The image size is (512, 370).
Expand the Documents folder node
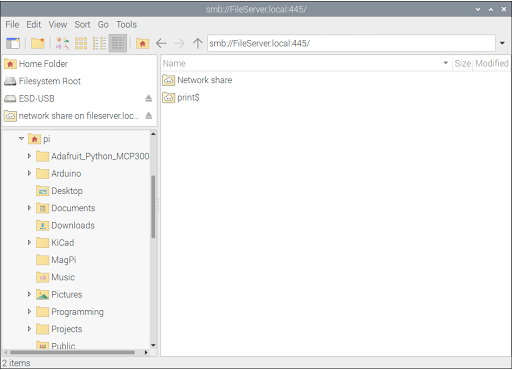pos(29,208)
